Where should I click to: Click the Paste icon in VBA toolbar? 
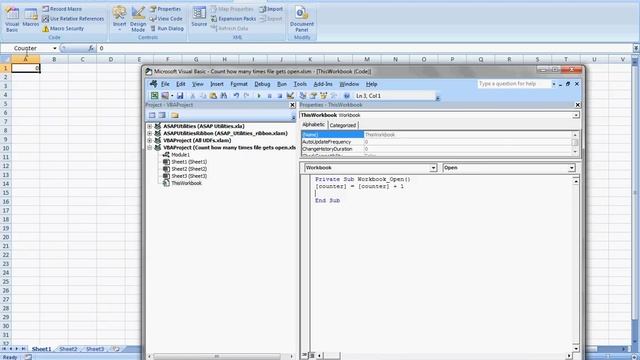pos(213,96)
